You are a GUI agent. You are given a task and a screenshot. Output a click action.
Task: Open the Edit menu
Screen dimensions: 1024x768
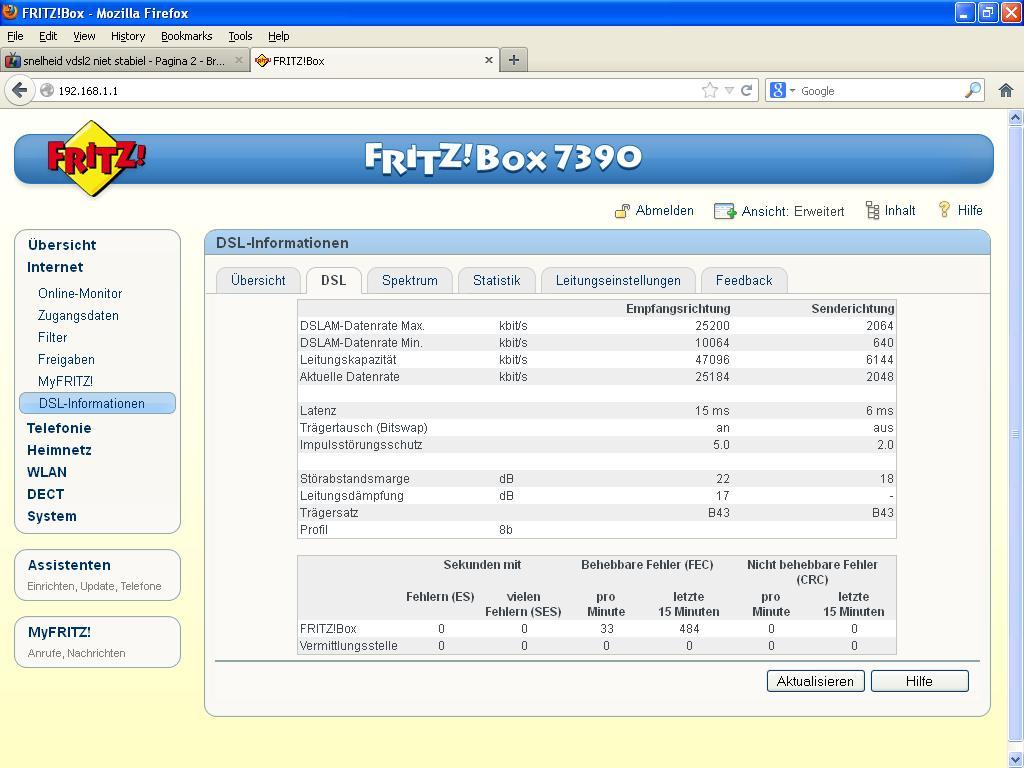click(x=48, y=36)
